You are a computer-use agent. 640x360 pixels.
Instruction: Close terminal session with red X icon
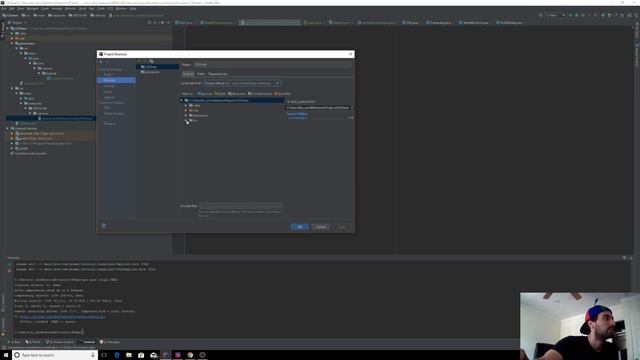pyautogui.click(x=9, y=270)
